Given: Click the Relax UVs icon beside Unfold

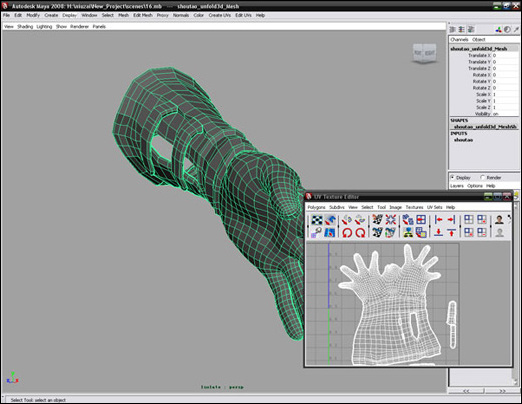Looking at the screenshot, I should tap(421, 232).
